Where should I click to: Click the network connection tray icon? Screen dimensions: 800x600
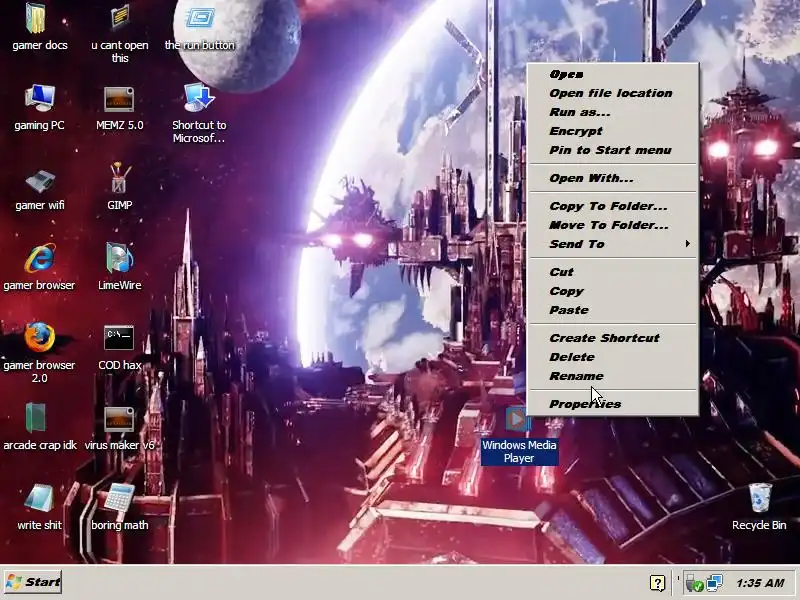714,583
